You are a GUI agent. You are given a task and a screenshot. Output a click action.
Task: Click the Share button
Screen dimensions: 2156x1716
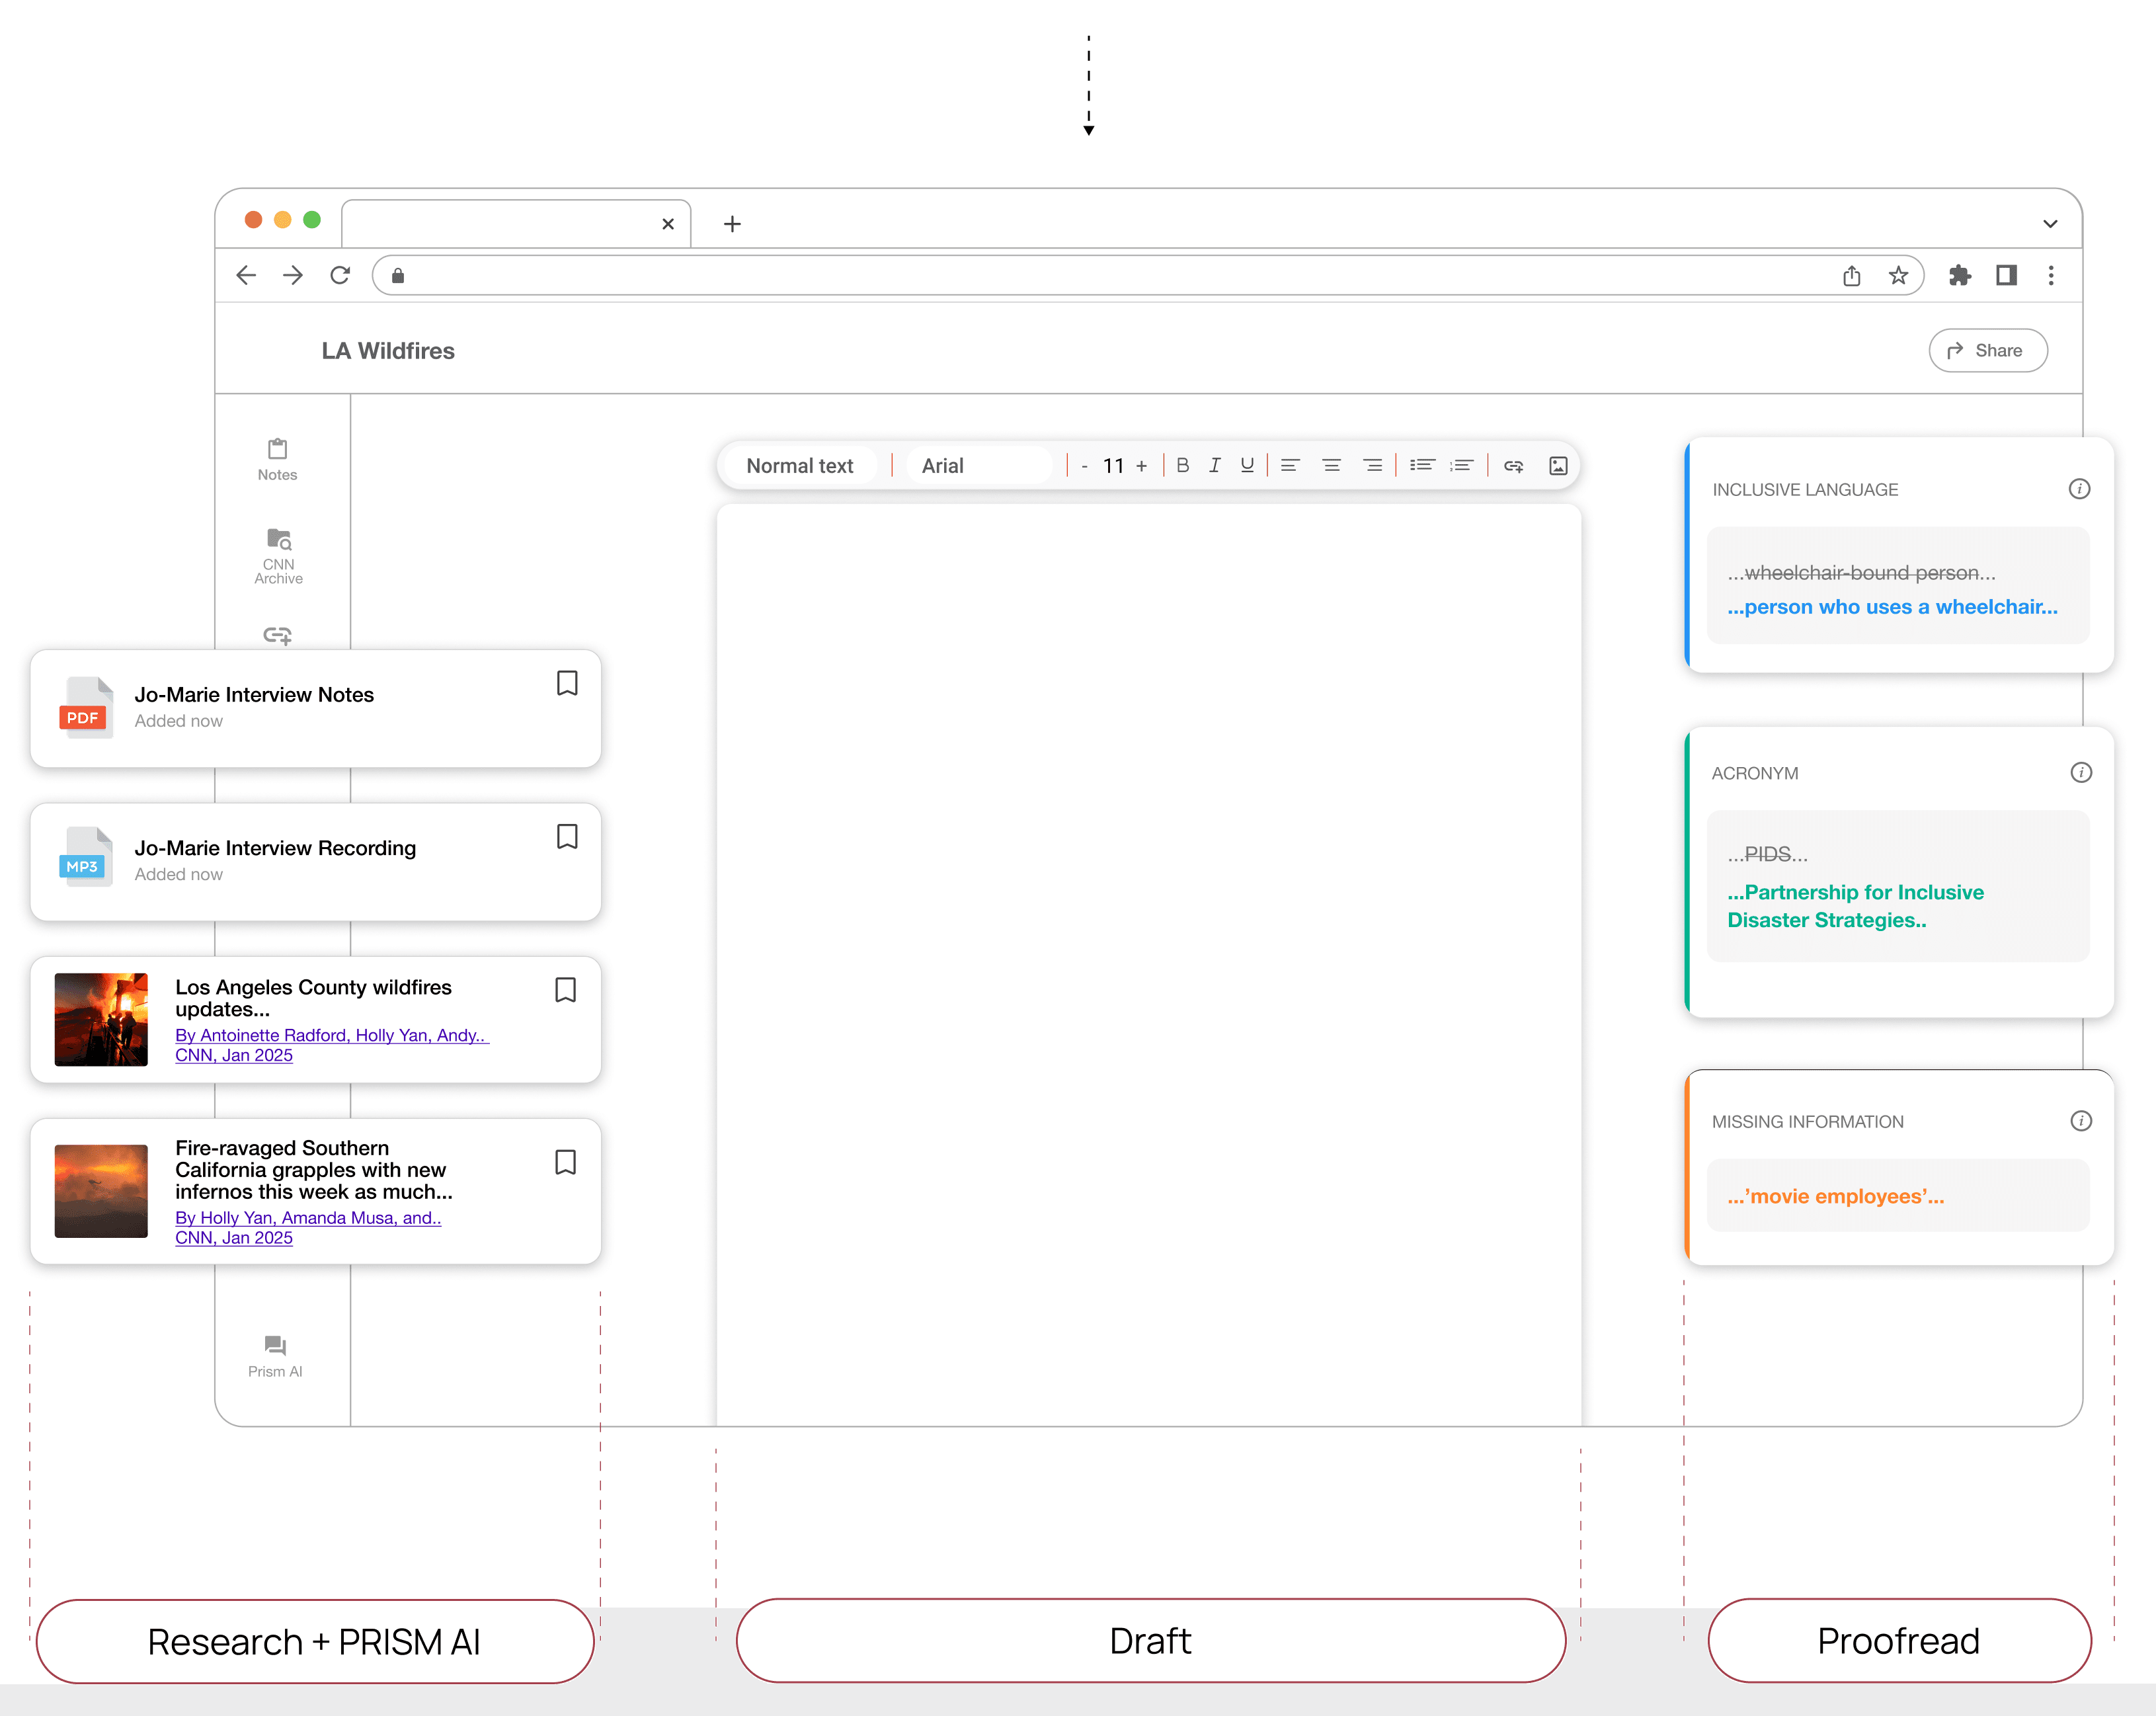(1987, 350)
